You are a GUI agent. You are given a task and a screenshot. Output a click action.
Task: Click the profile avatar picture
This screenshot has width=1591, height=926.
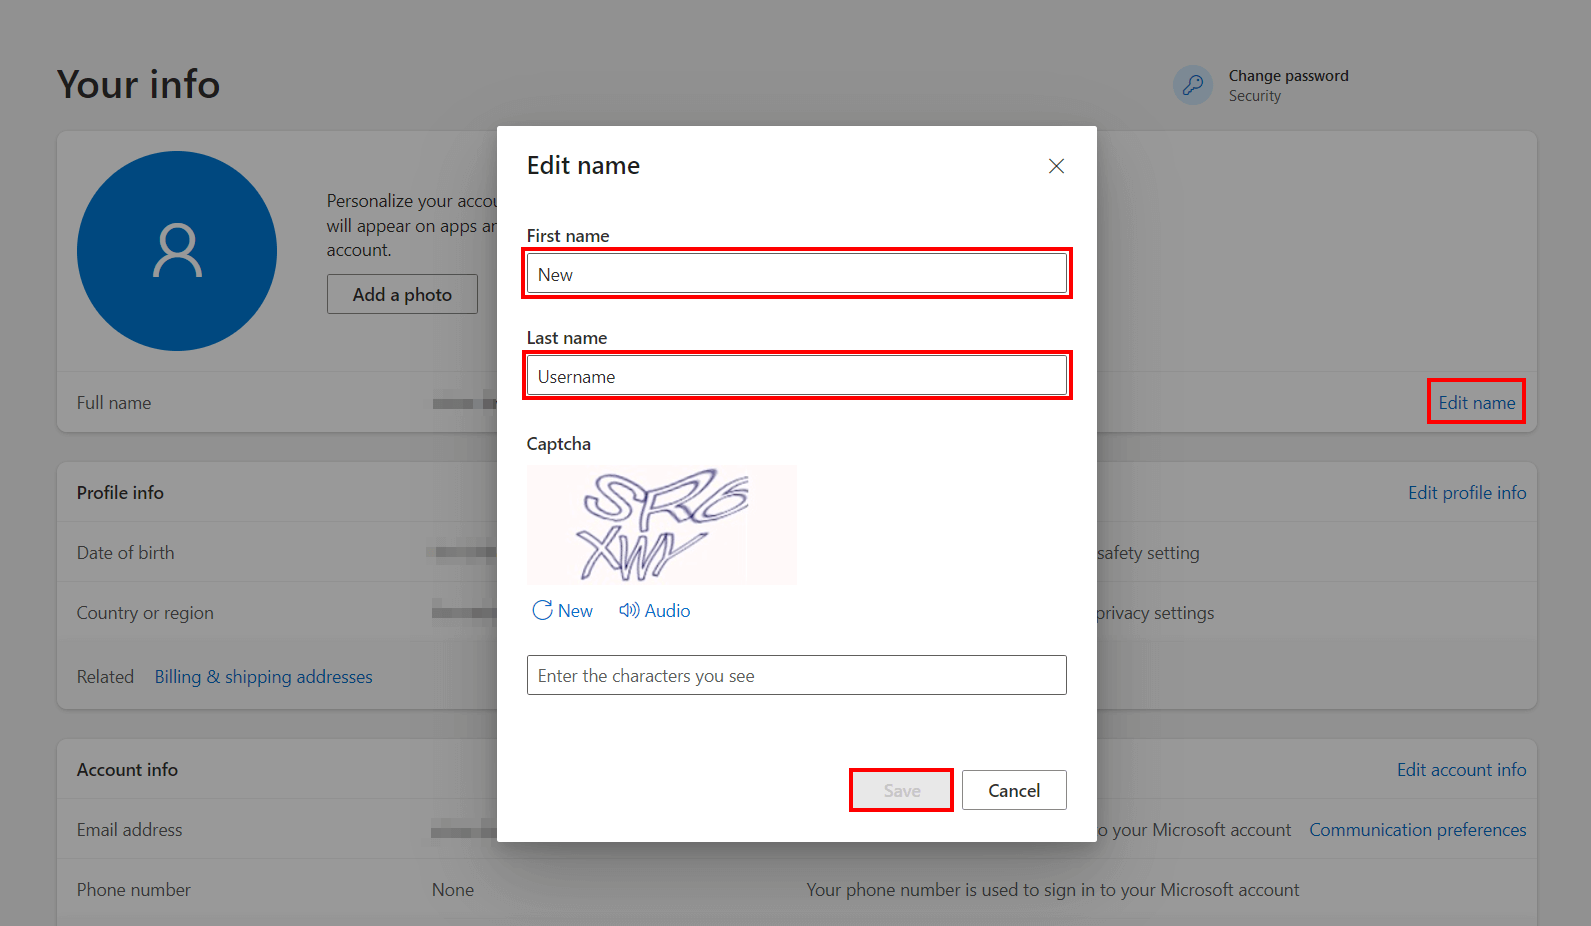(x=177, y=251)
